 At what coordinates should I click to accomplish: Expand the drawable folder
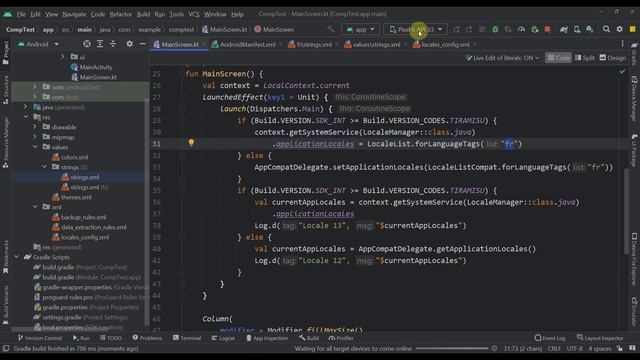click(x=35, y=127)
